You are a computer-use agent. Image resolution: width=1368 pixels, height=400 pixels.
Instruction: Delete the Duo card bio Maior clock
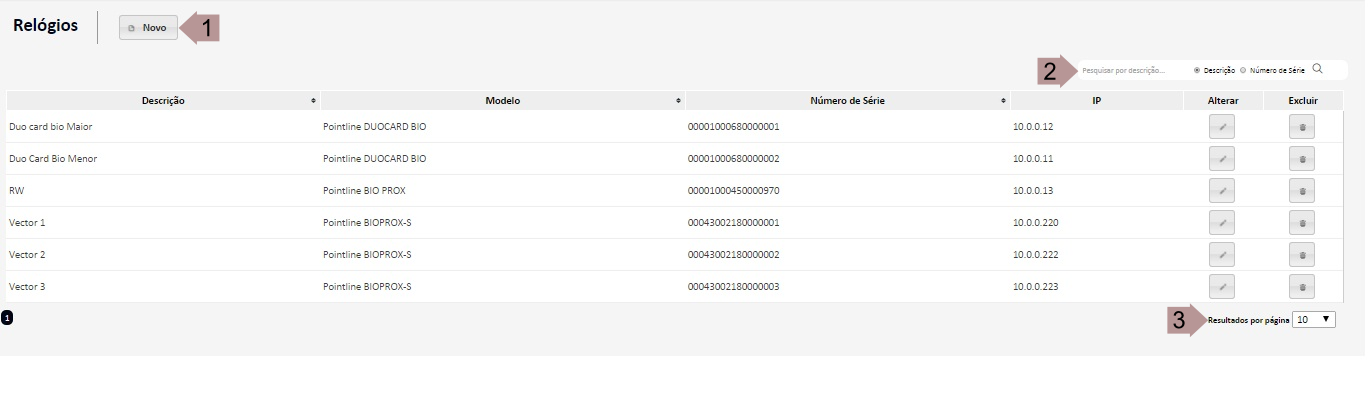tap(1301, 127)
